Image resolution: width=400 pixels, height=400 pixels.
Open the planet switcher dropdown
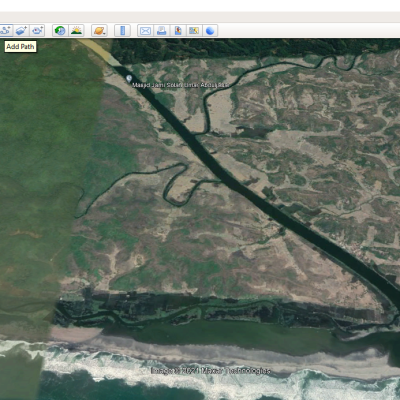coord(99,31)
